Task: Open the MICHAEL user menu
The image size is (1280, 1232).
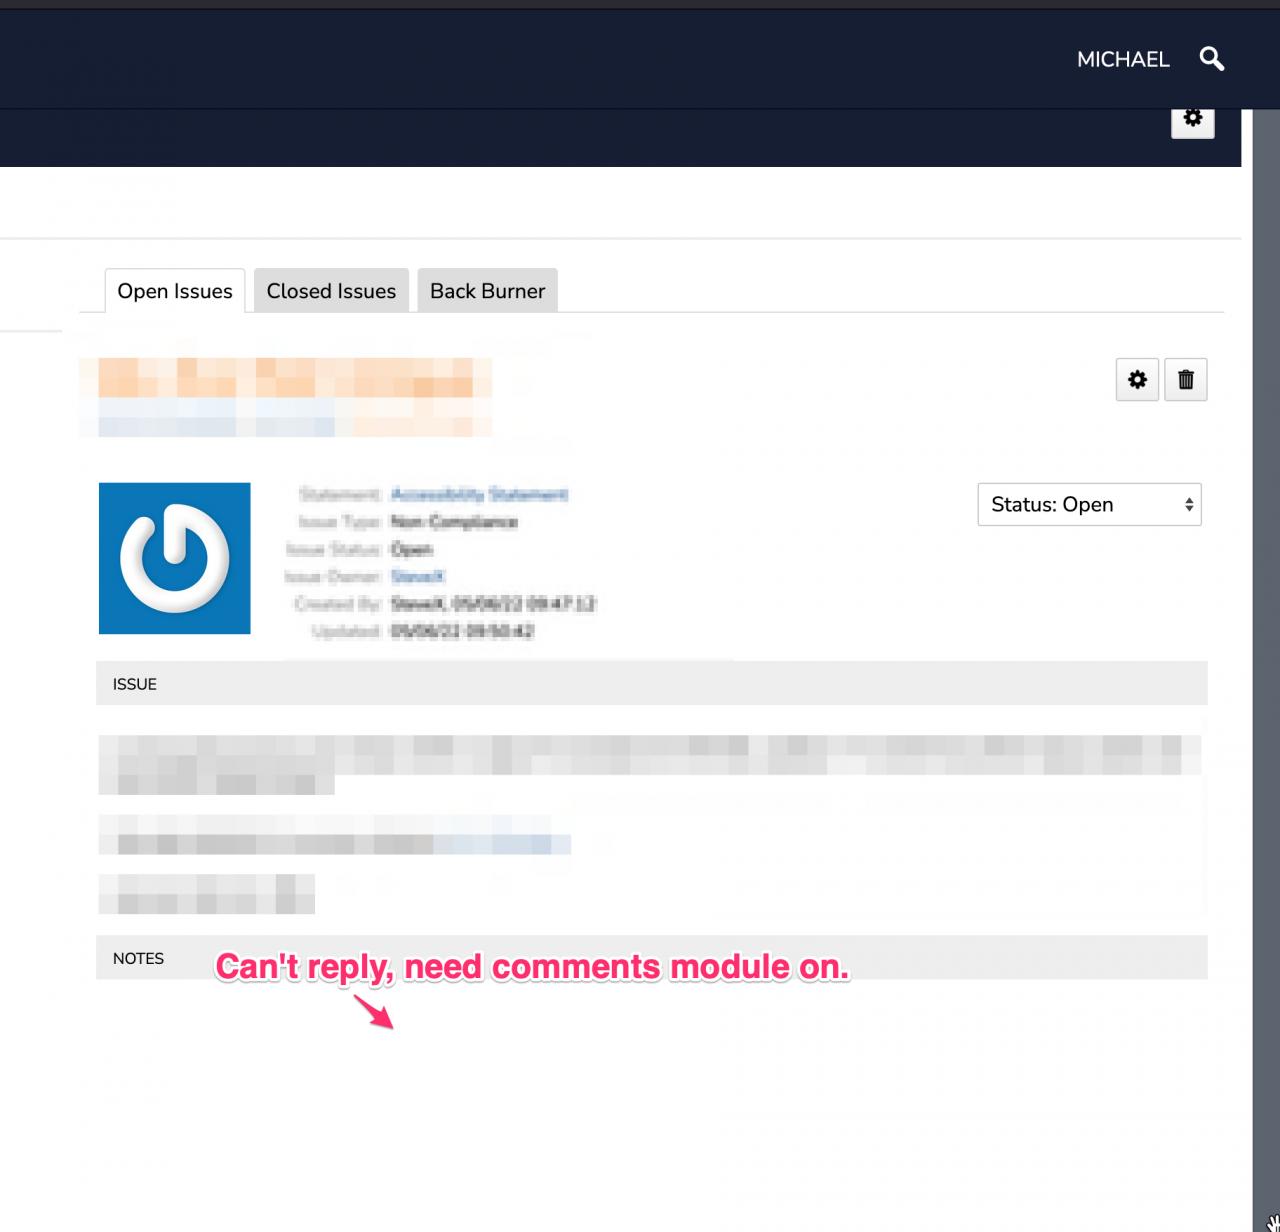Action: [1122, 60]
